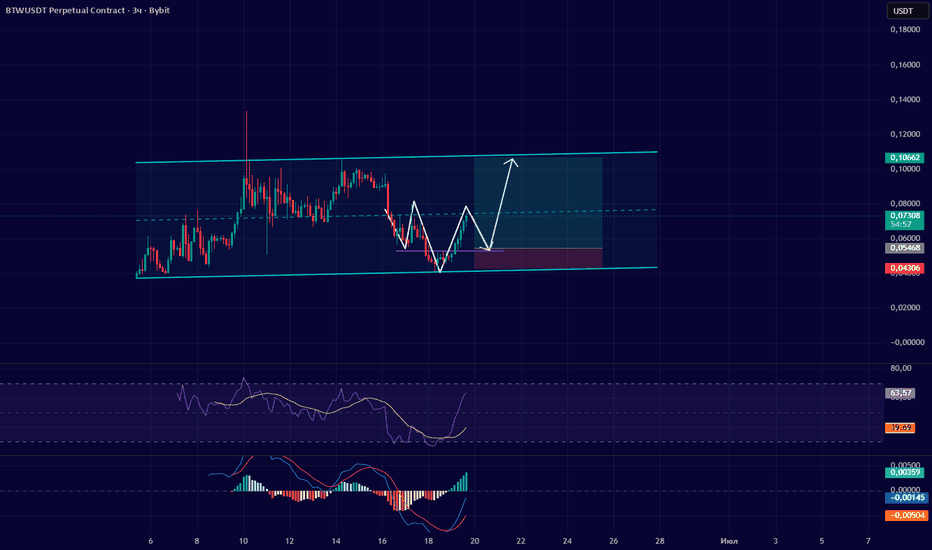Select the gray 0,05468 entry price label
The width and height of the screenshot is (932, 550).
tap(905, 248)
